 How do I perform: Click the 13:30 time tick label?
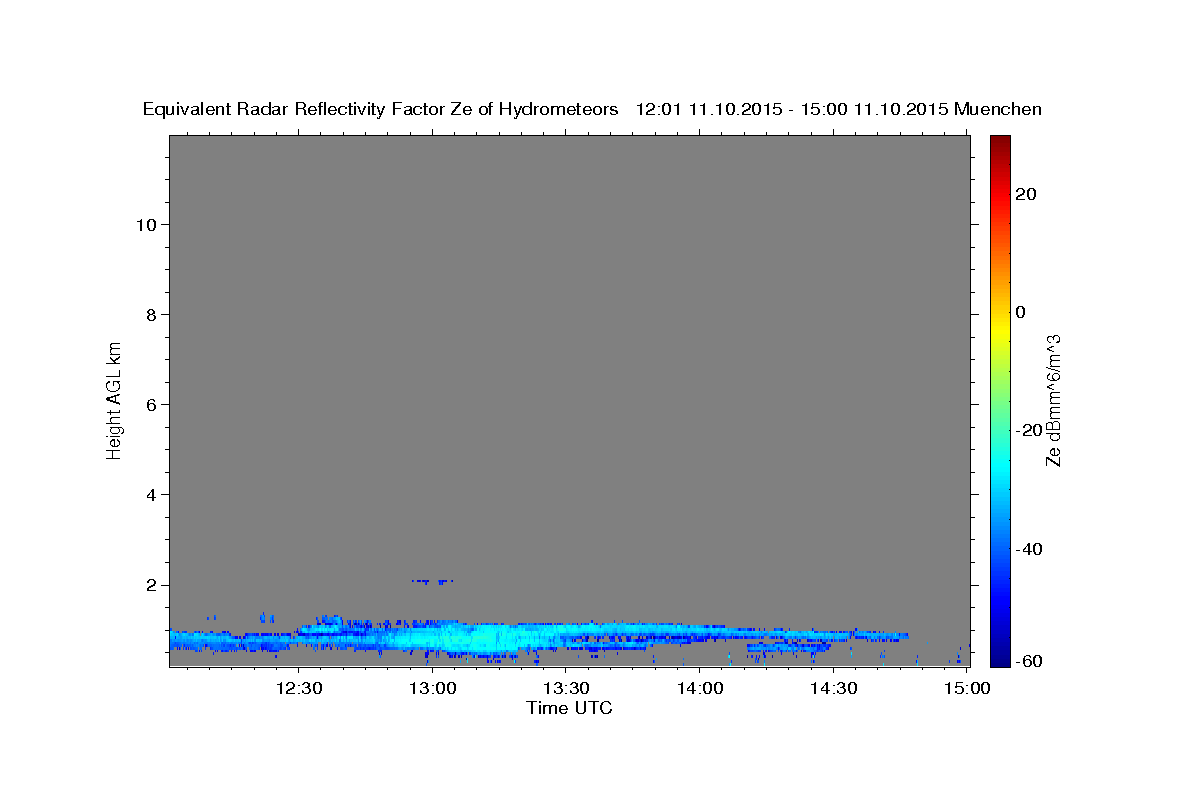(x=566, y=688)
